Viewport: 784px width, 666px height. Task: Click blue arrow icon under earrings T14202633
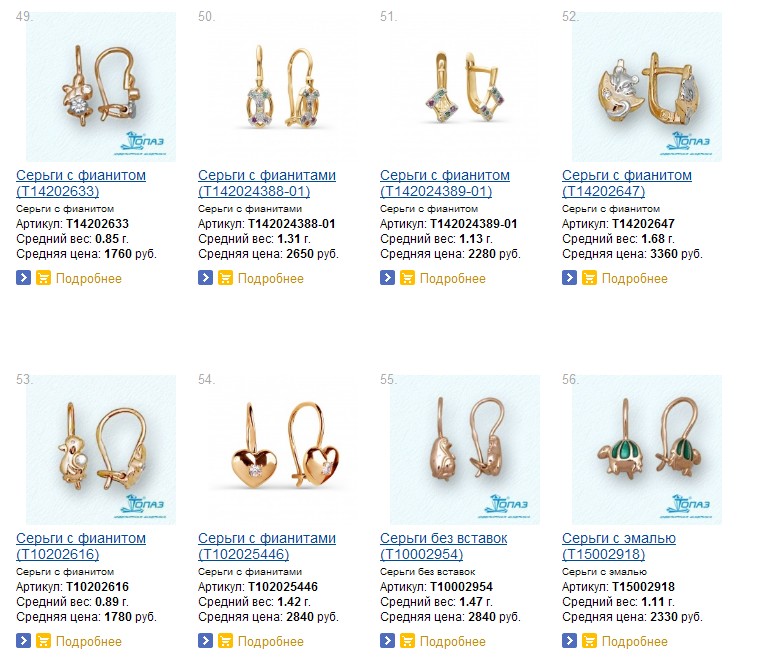point(24,278)
